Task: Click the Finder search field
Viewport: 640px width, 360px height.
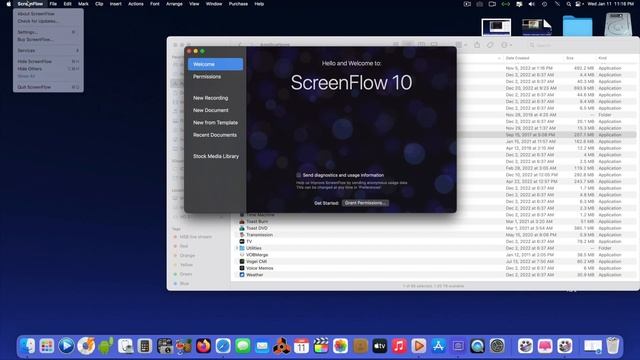Action: (x=580, y=45)
